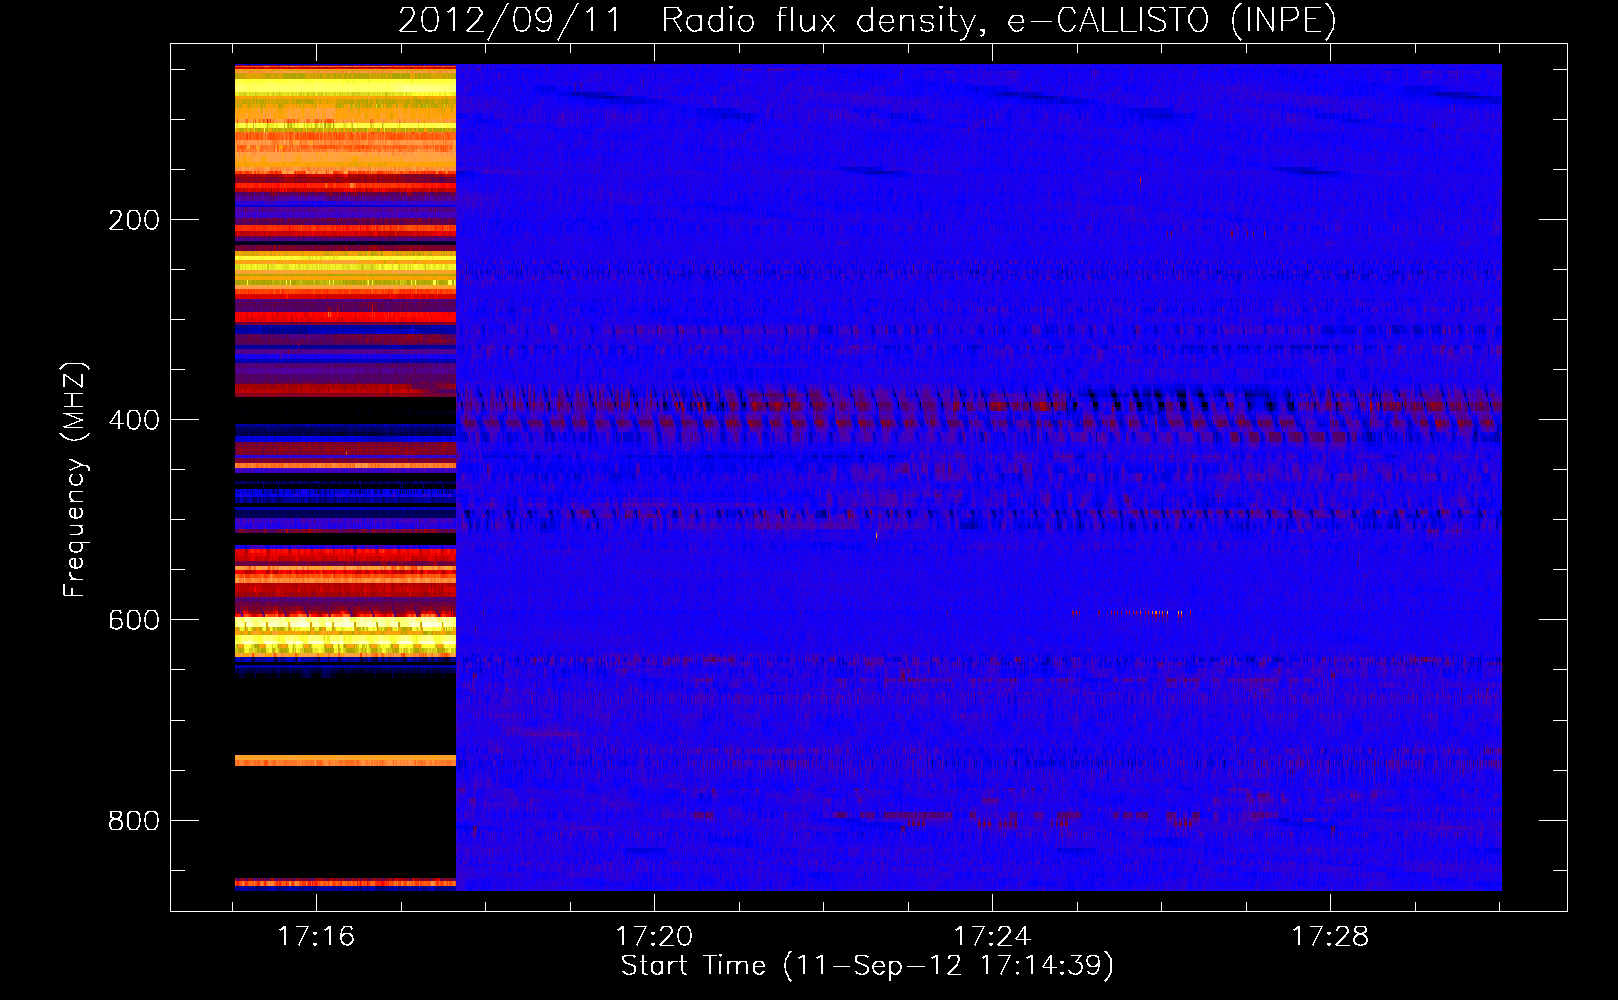Viewport: 1618px width, 1000px height.
Task: Click the 17:20 time tick label
Action: coord(654,936)
